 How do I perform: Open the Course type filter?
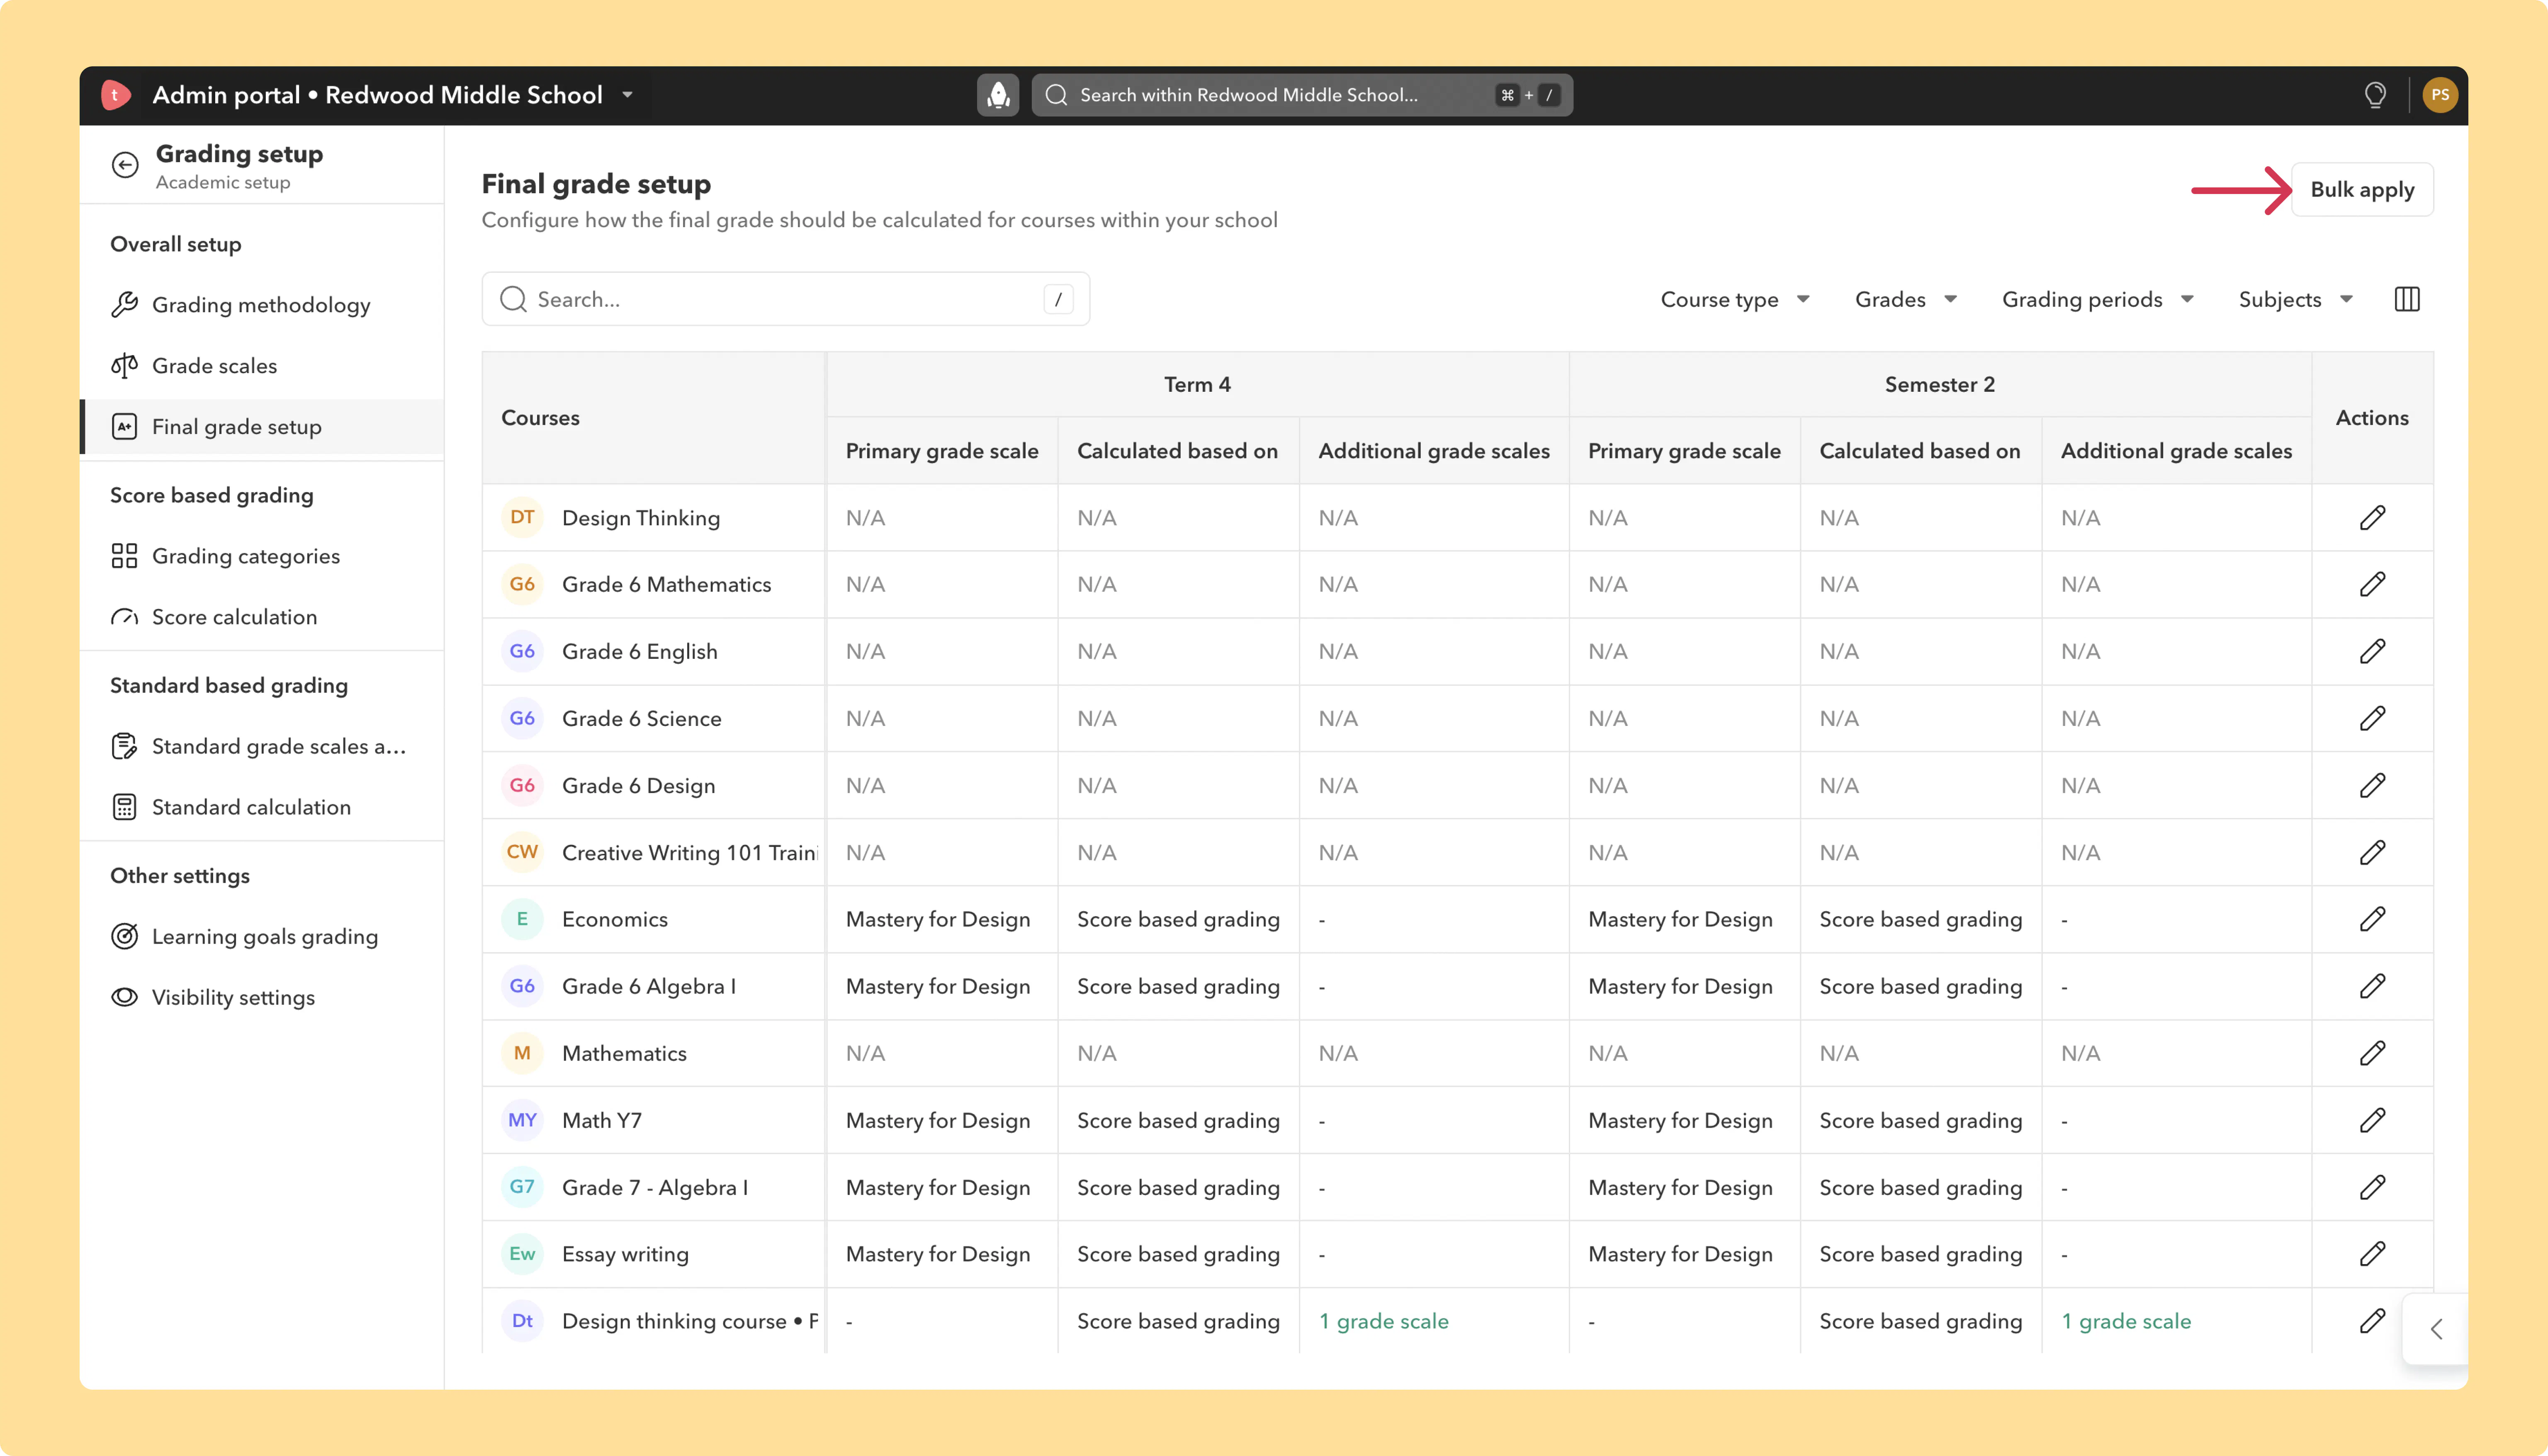pyautogui.click(x=1735, y=299)
